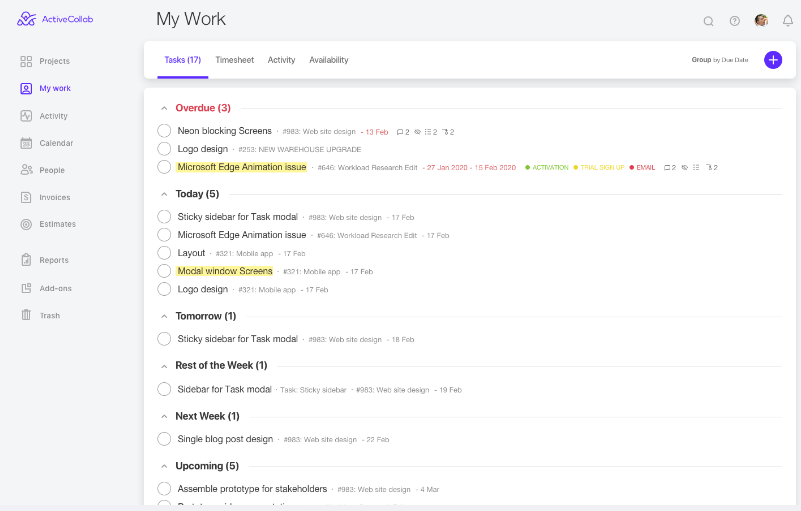Open search with the magnifier icon
This screenshot has height=511, width=801.
click(708, 21)
